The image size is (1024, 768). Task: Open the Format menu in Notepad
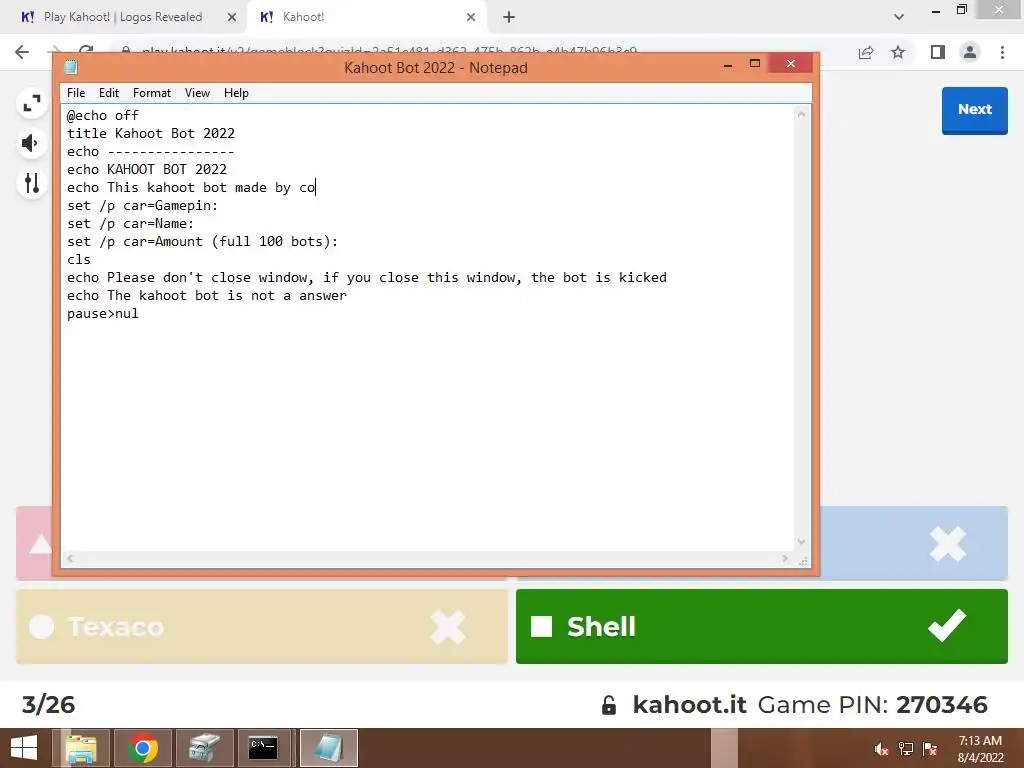tap(152, 93)
